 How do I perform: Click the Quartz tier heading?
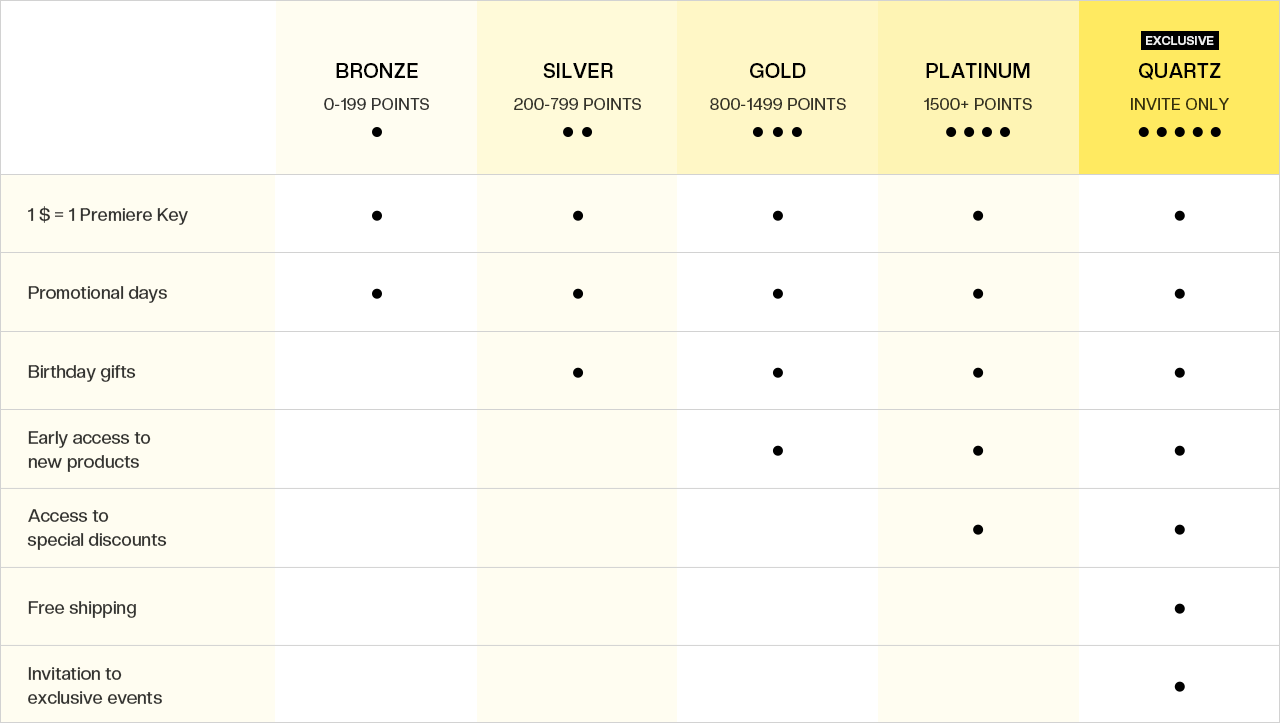pos(1179,72)
